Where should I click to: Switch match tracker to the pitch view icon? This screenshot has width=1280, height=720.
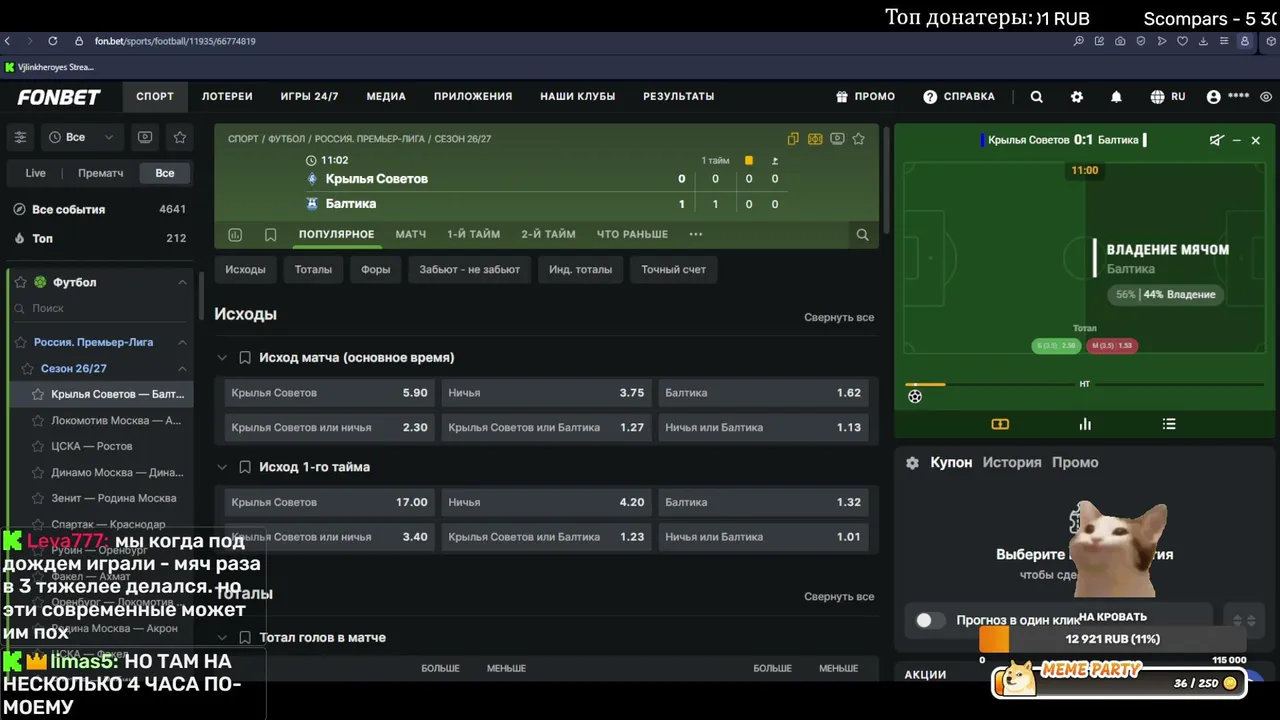1000,424
